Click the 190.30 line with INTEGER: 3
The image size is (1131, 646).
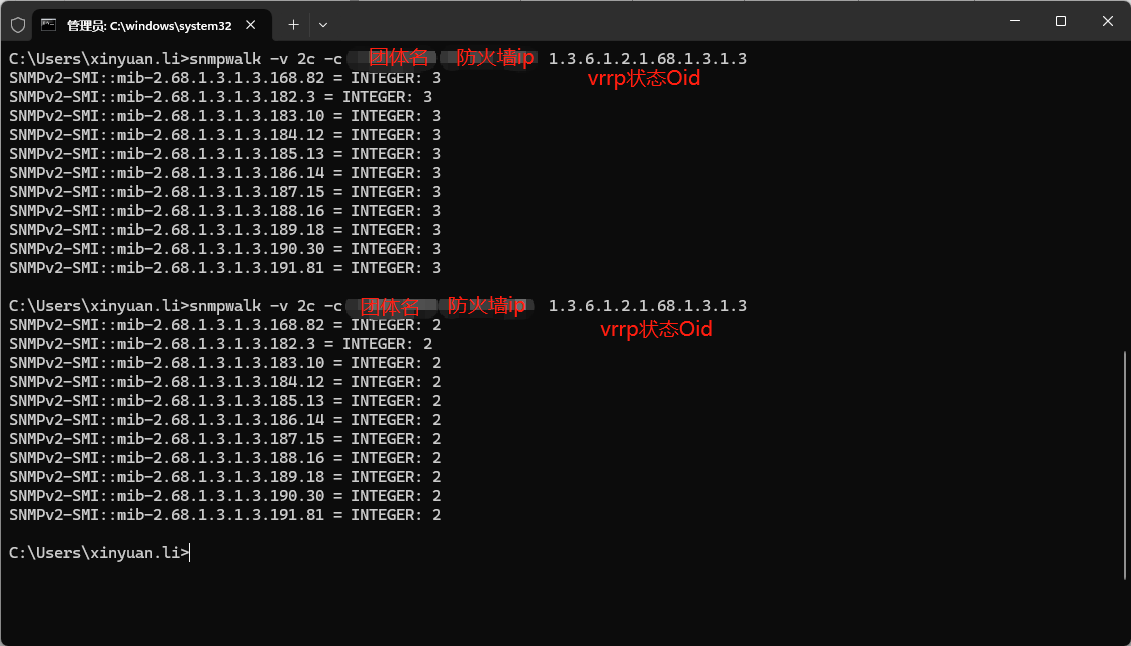click(x=225, y=249)
